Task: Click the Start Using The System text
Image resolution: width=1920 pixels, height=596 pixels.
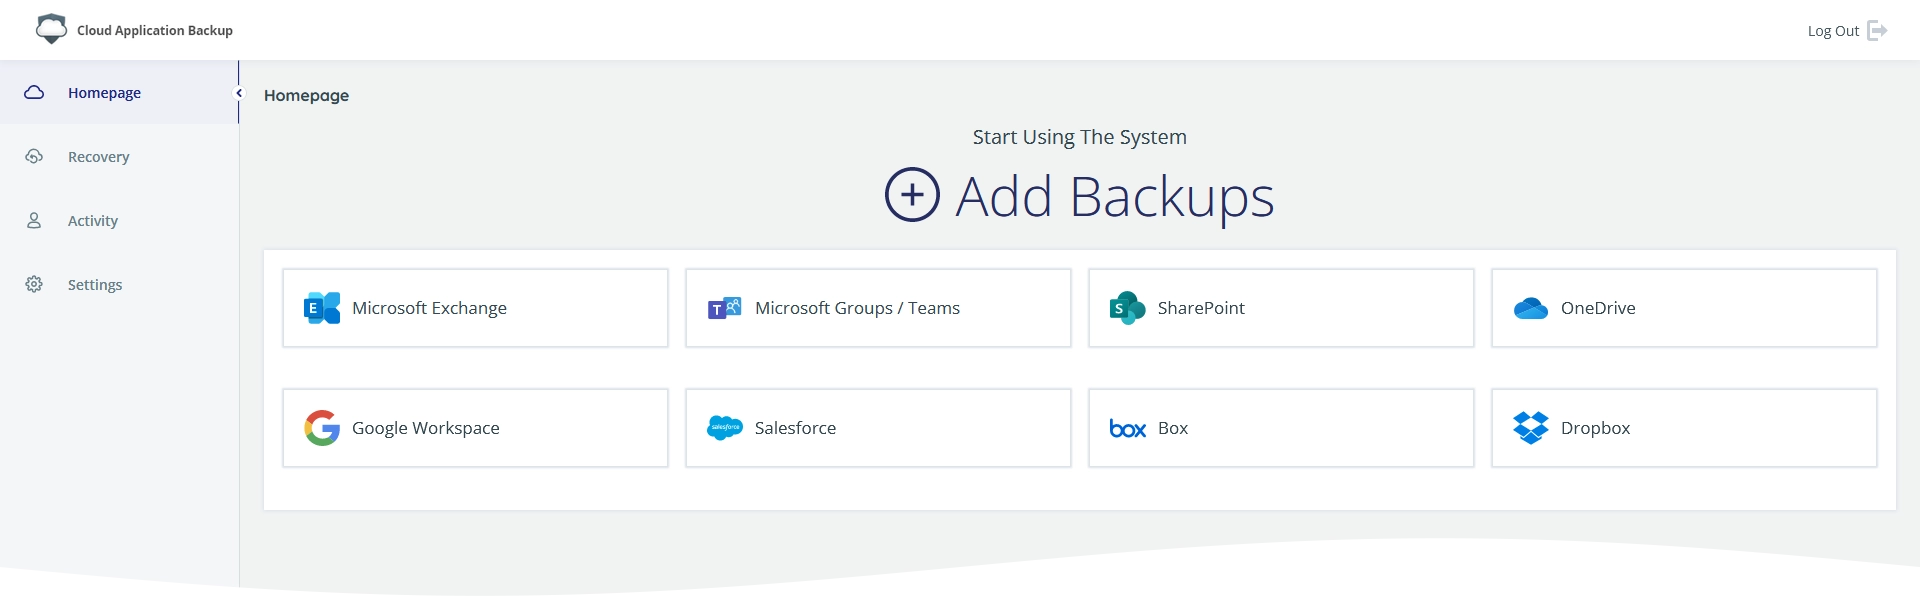Action: (x=1080, y=137)
